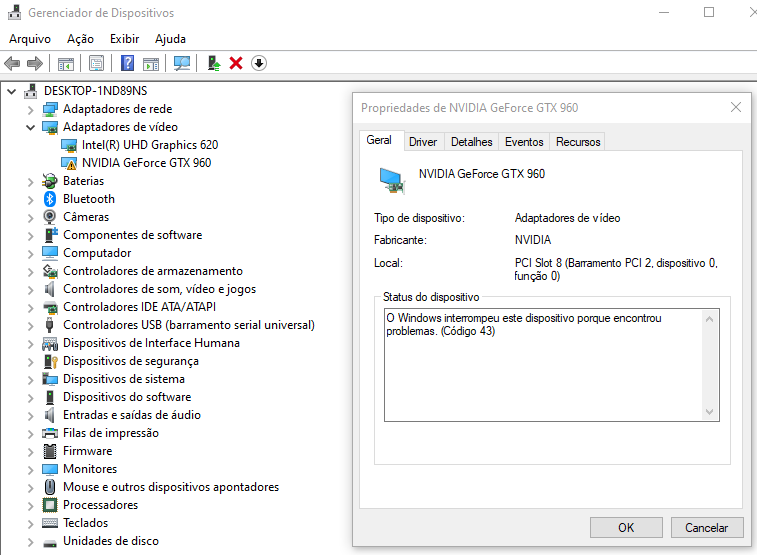Select Controladores IDE ATA/ATAPI

(x=139, y=307)
